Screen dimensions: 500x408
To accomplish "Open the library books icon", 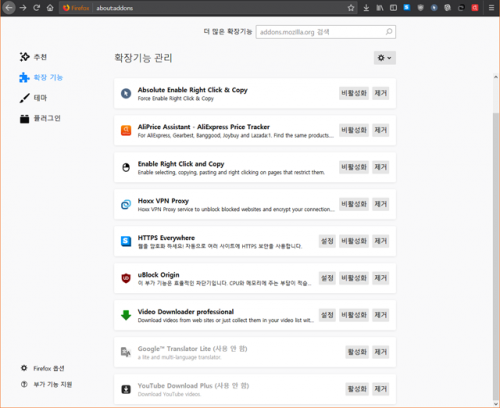I will [380, 8].
